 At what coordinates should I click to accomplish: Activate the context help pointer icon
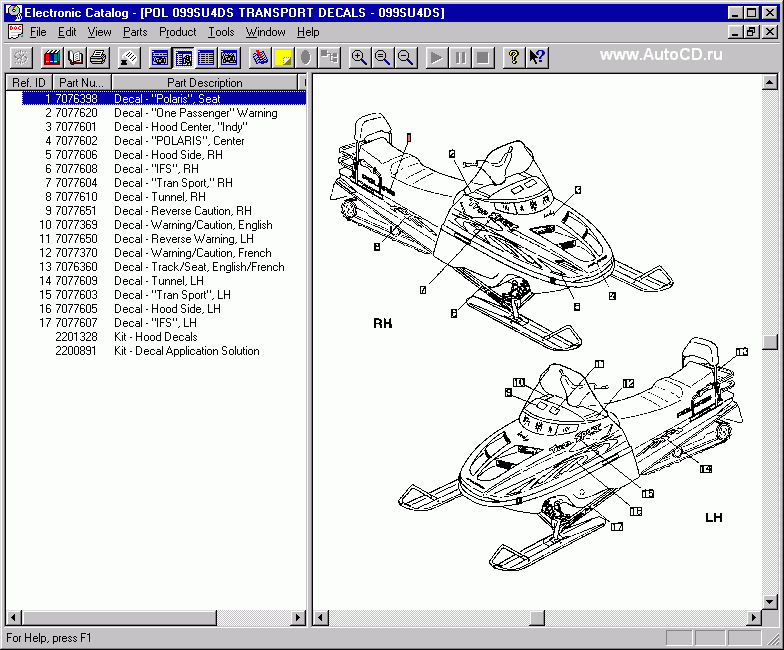click(537, 58)
